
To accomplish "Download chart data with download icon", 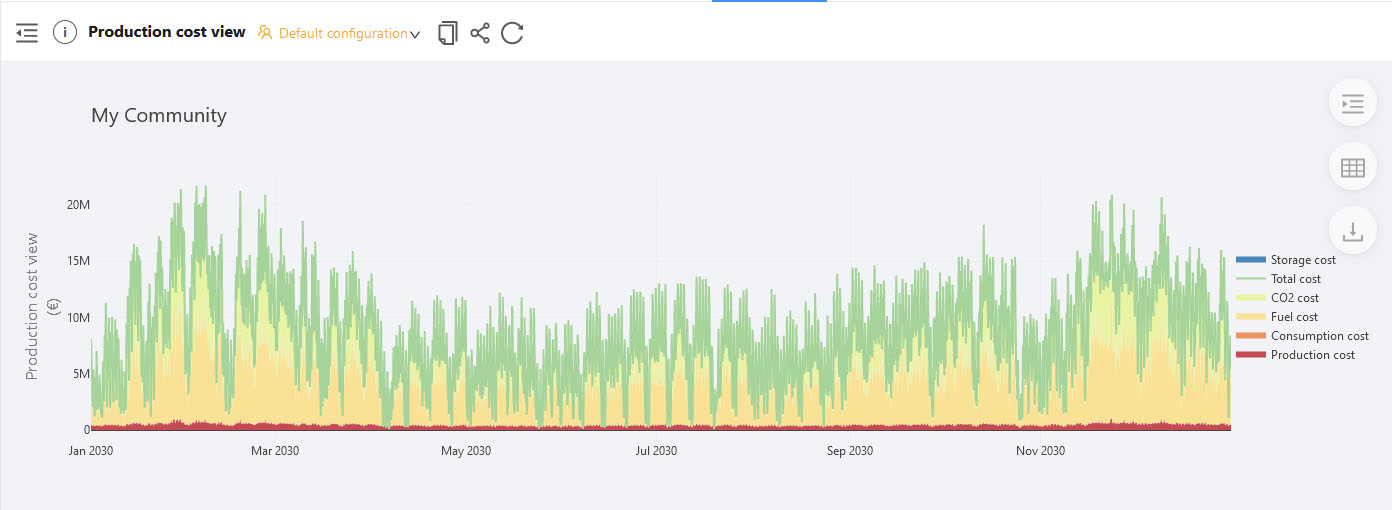I will 1353,231.
